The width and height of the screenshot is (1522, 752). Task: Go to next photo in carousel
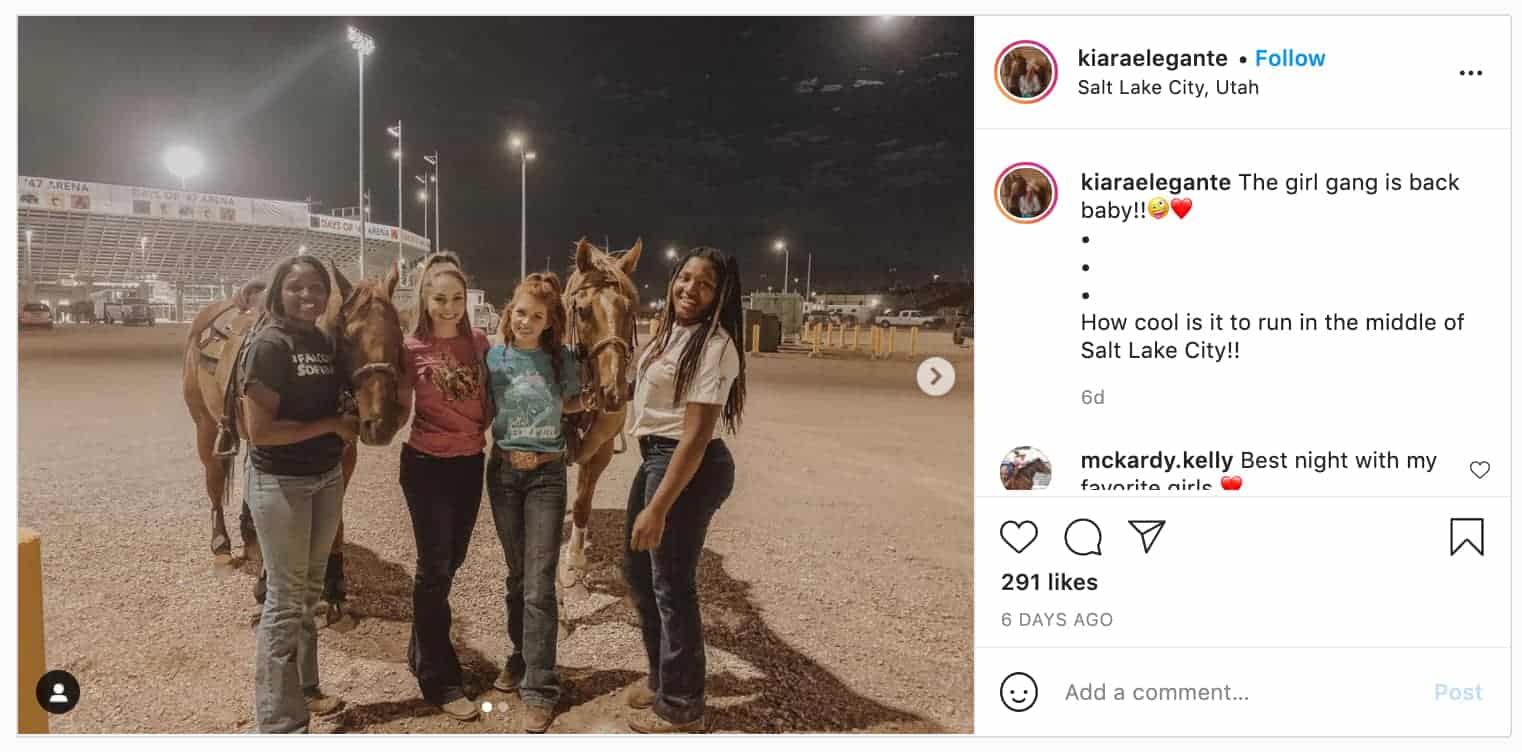(936, 376)
